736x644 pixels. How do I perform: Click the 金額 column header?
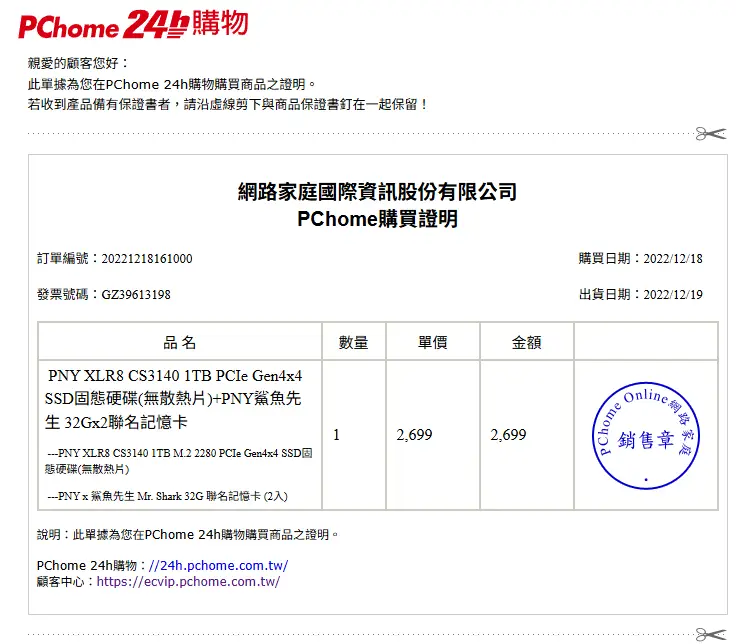point(526,342)
